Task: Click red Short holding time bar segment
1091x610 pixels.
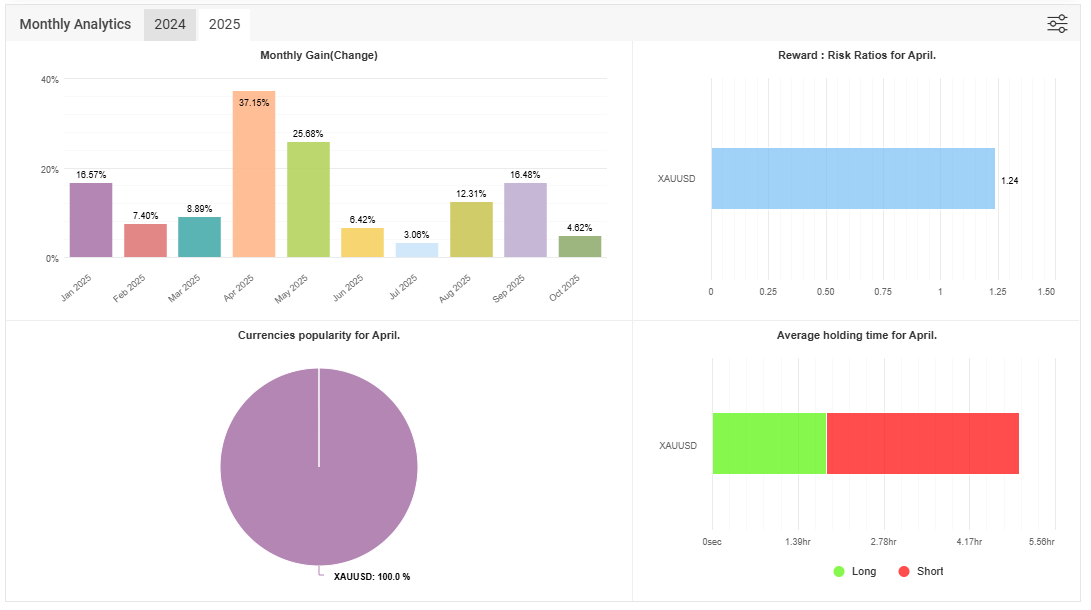Action: pyautogui.click(x=922, y=444)
